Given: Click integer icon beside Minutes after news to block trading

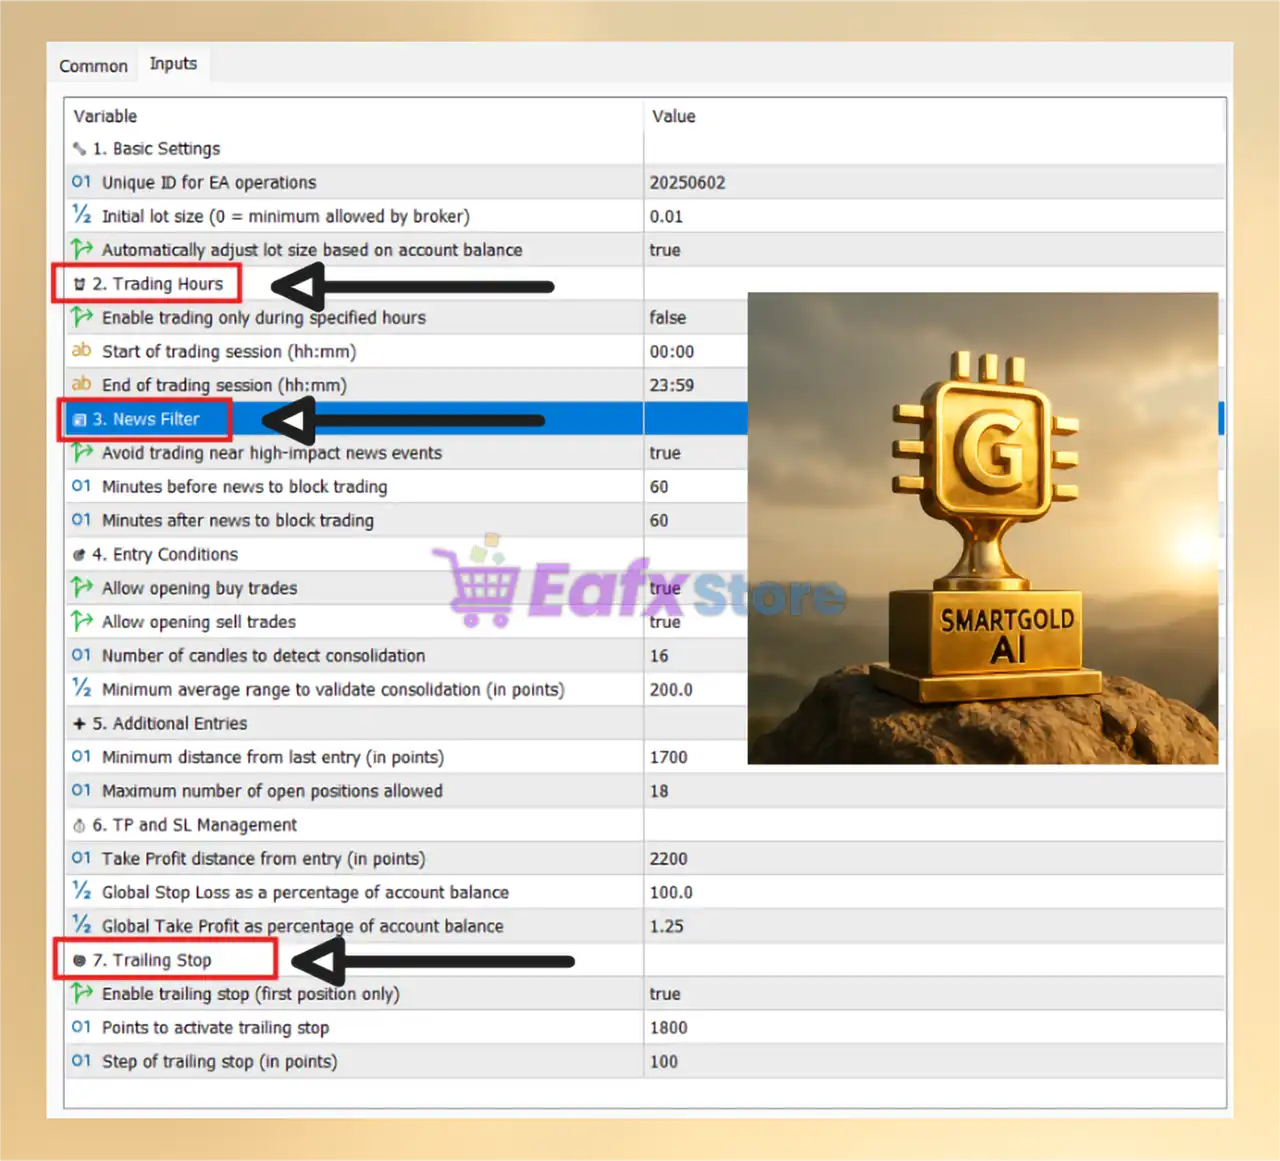Looking at the screenshot, I should 81,520.
